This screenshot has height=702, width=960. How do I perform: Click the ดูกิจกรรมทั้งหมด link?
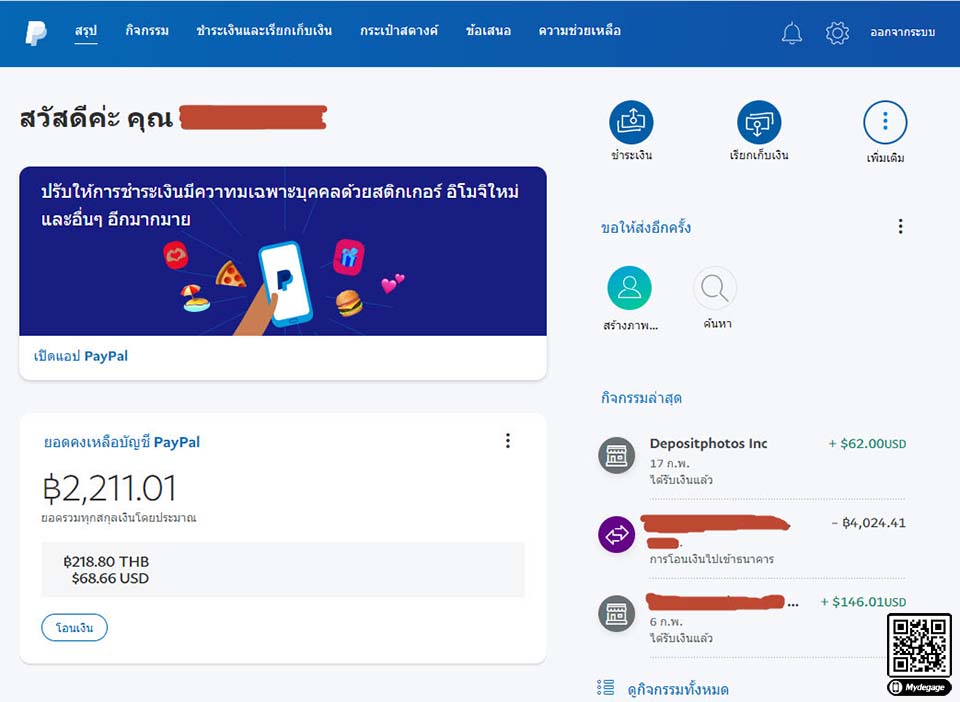click(678, 689)
